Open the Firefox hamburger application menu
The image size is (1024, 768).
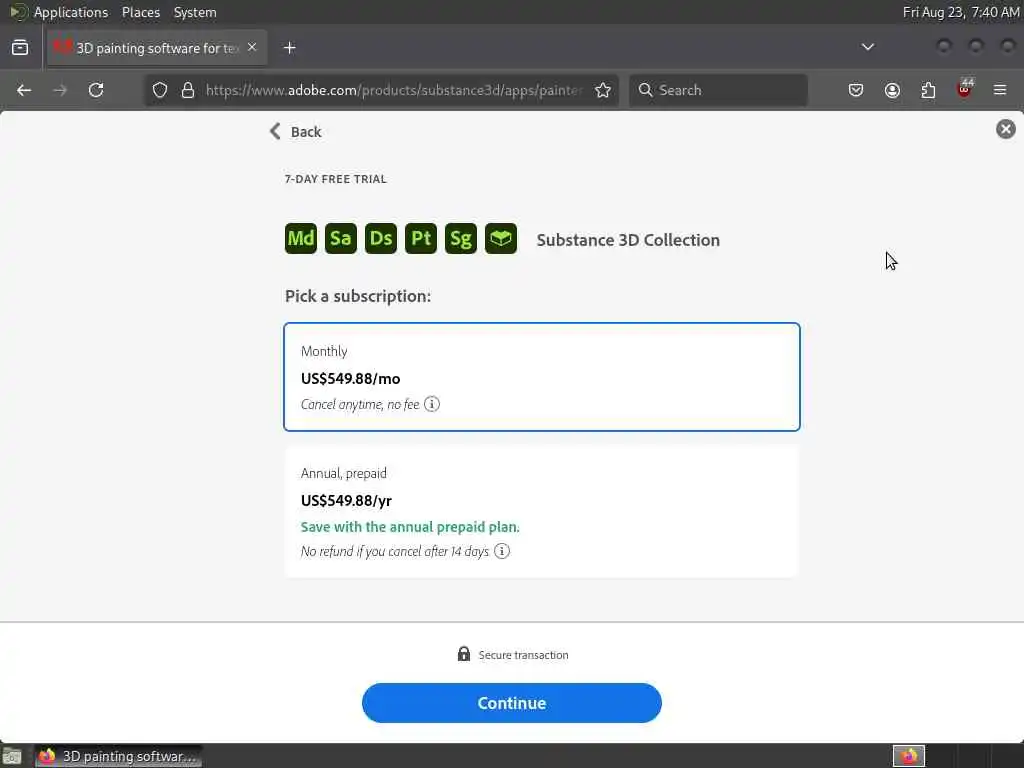(1000, 90)
